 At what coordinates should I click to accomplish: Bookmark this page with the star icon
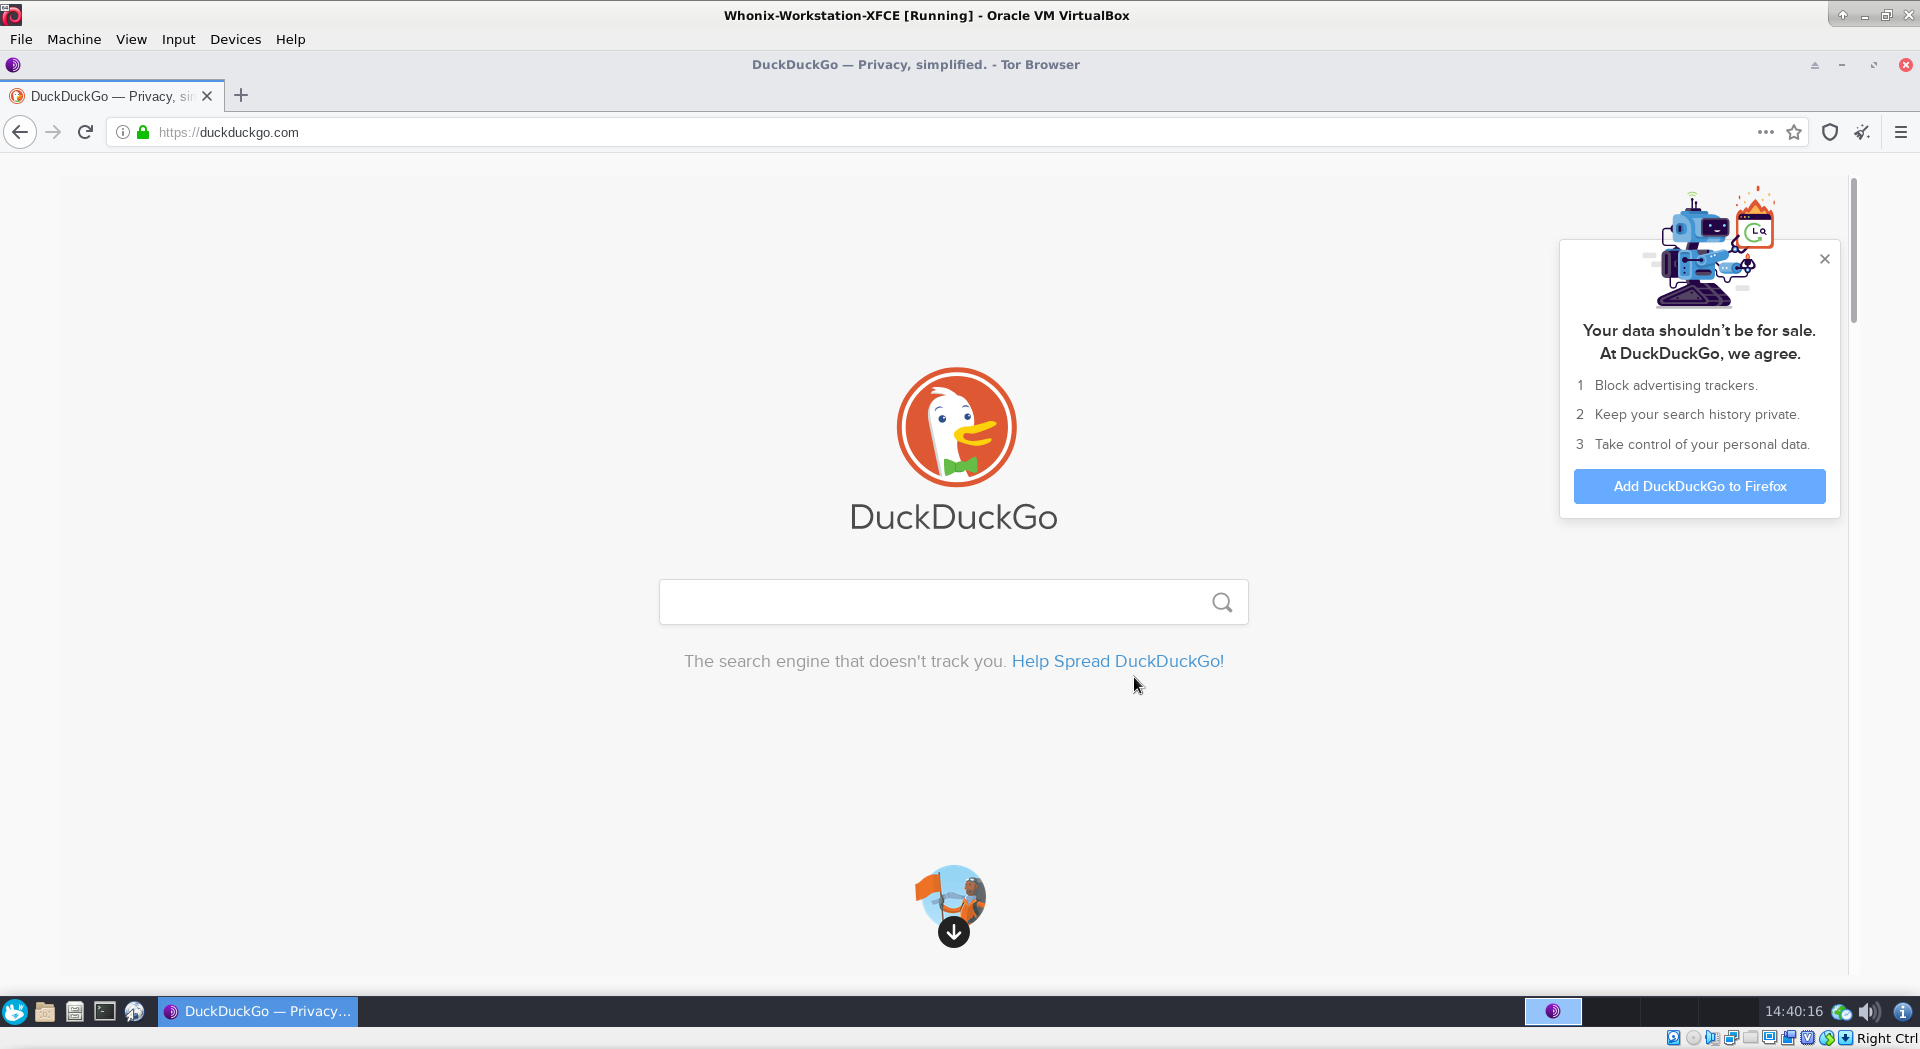1794,132
